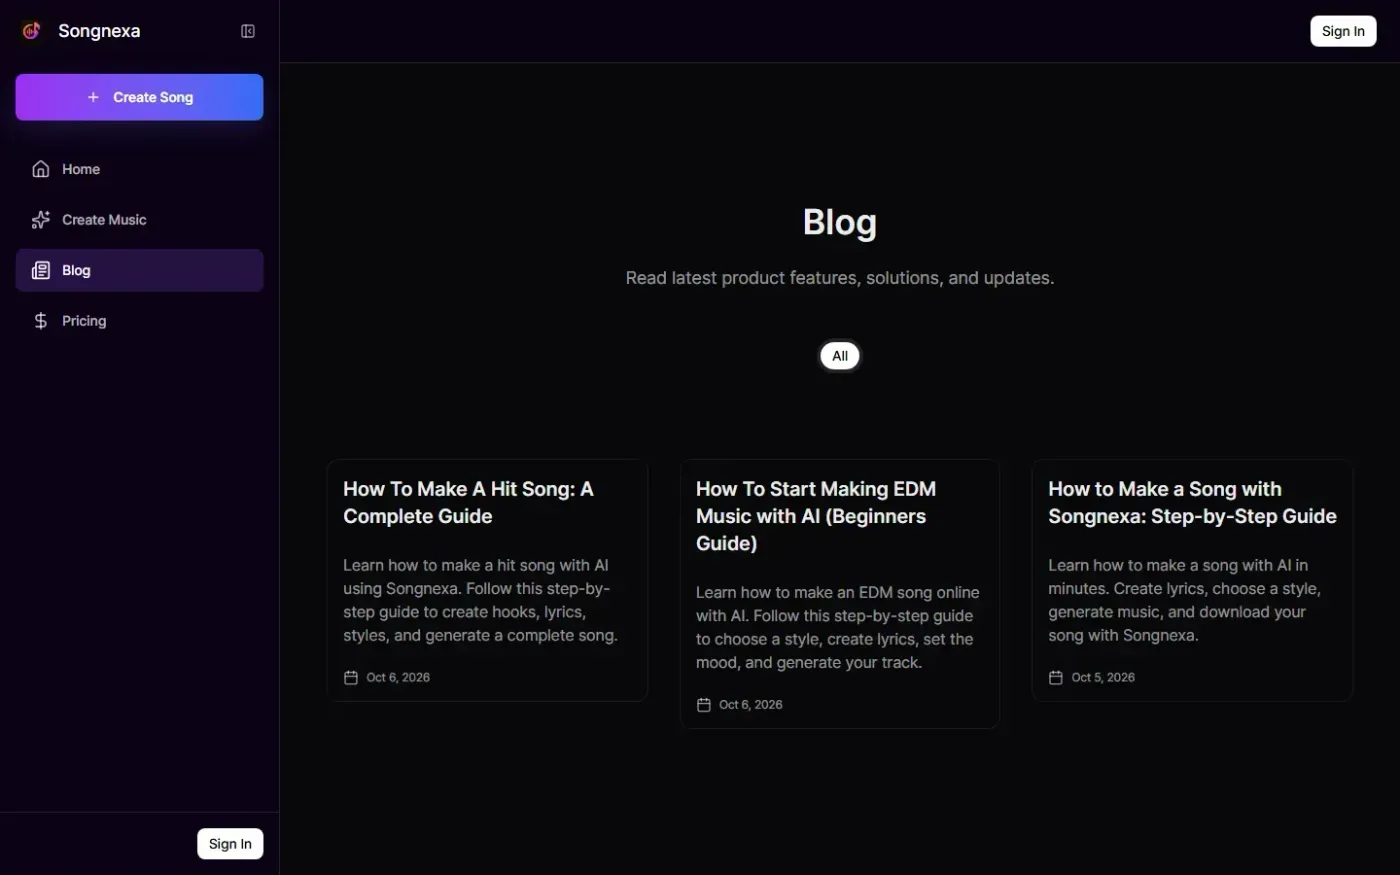Click calendar icon on Step-by-Step Guide card
The height and width of the screenshot is (875, 1400).
[x=1056, y=678]
